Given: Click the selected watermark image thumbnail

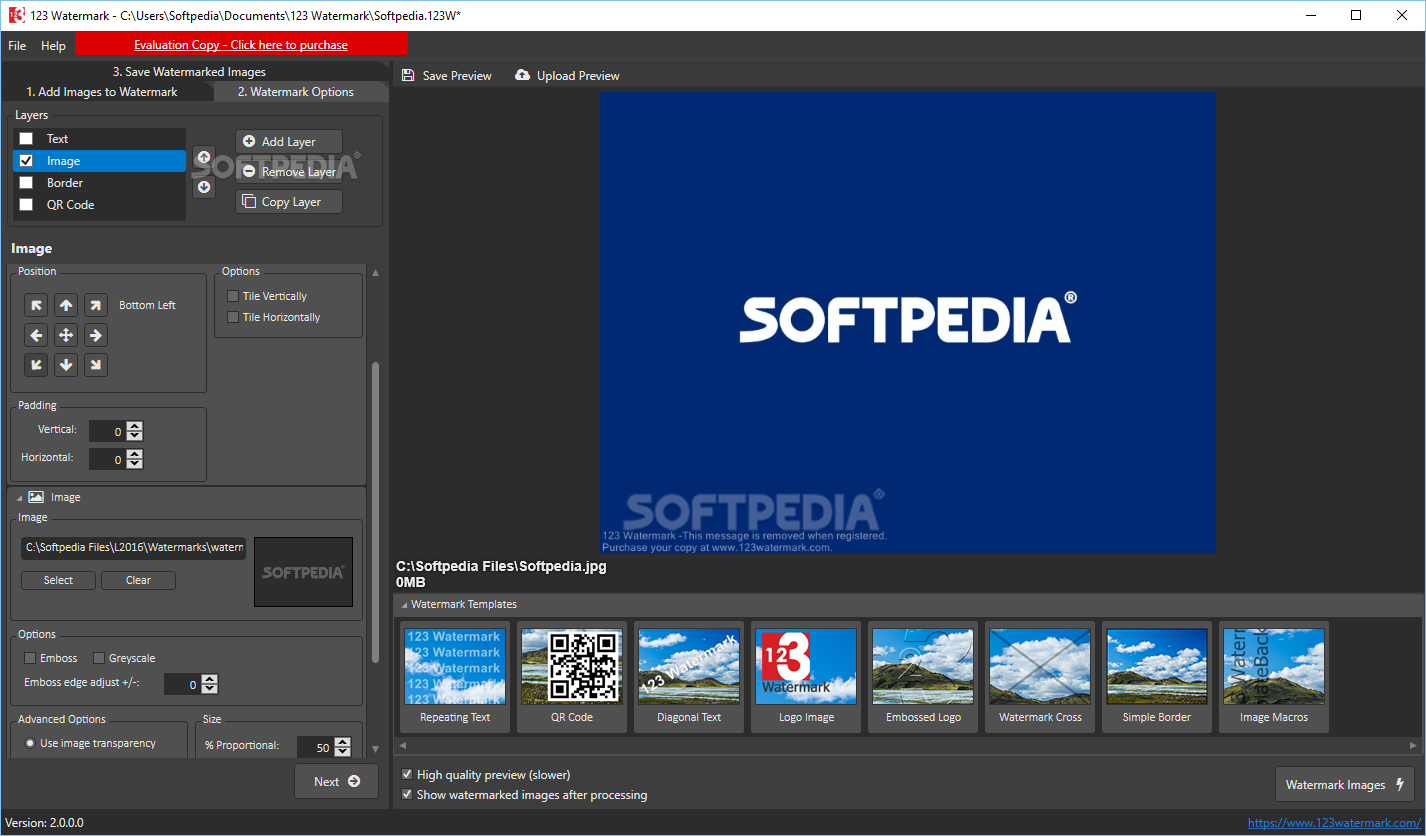Looking at the screenshot, I should (x=303, y=572).
